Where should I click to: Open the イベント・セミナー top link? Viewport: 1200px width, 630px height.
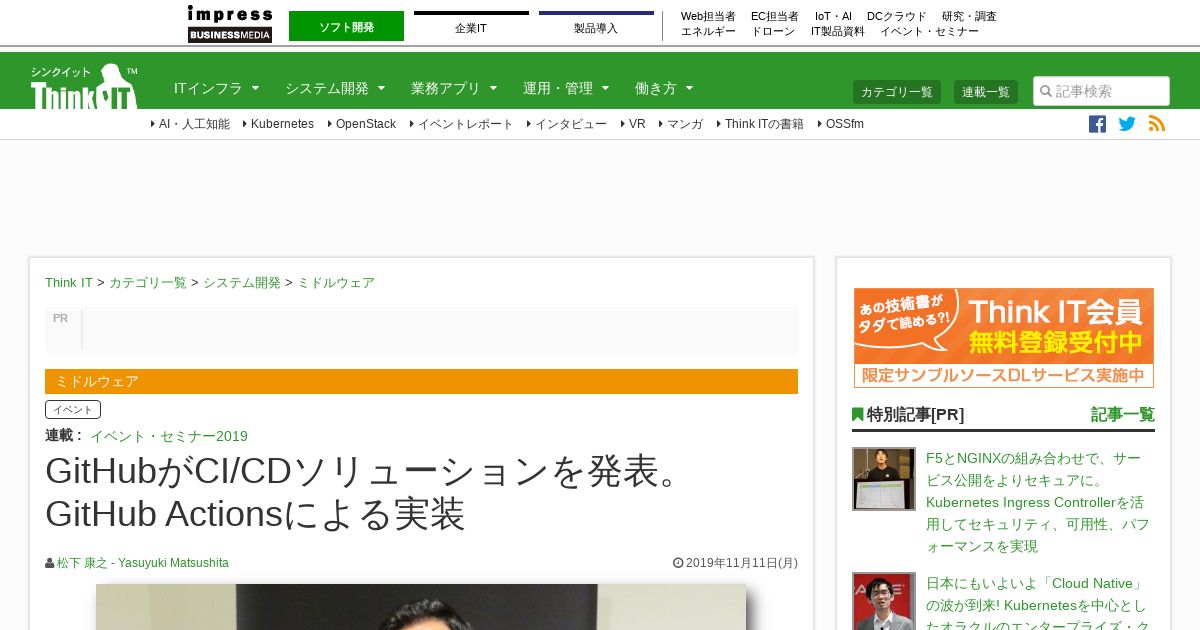click(x=929, y=31)
